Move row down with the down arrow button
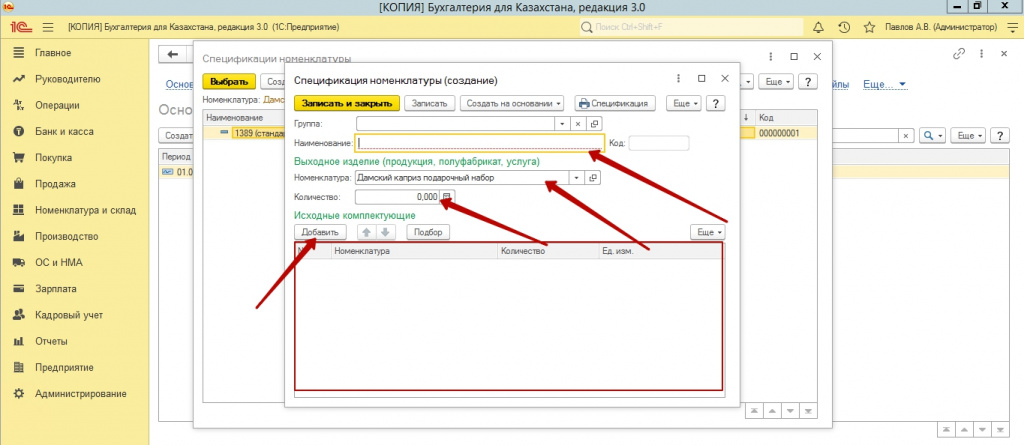The image size is (1024, 445). (385, 232)
